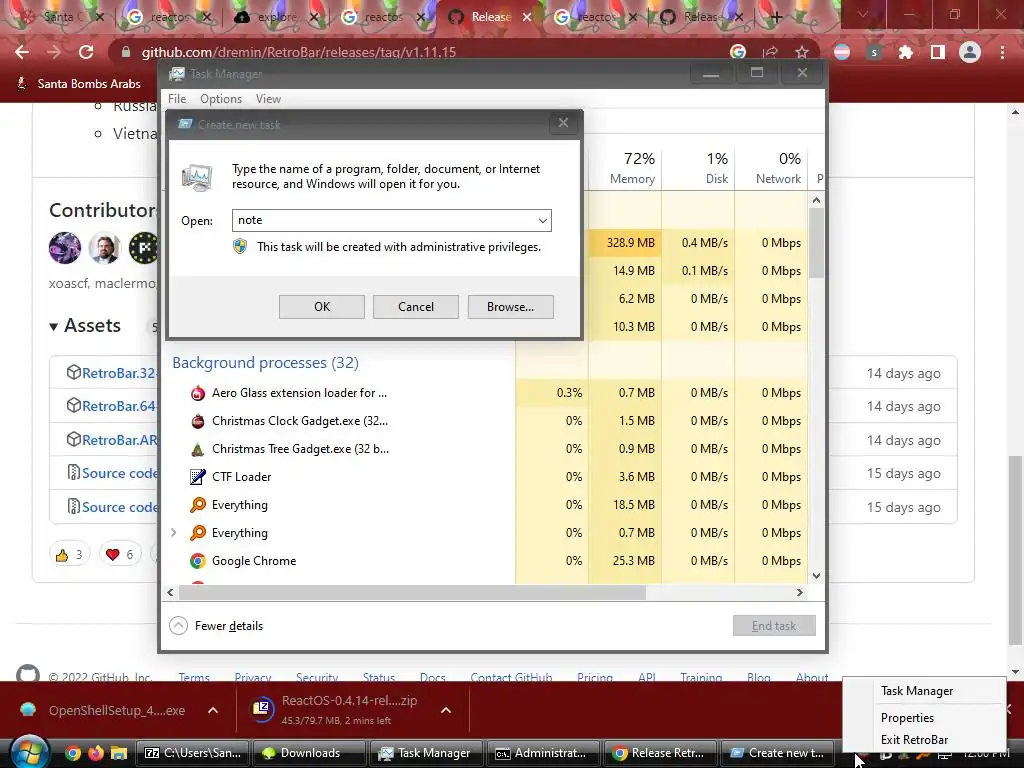Viewport: 1024px width, 768px height.
Task: Open Task Manager File menu
Action: tap(177, 99)
